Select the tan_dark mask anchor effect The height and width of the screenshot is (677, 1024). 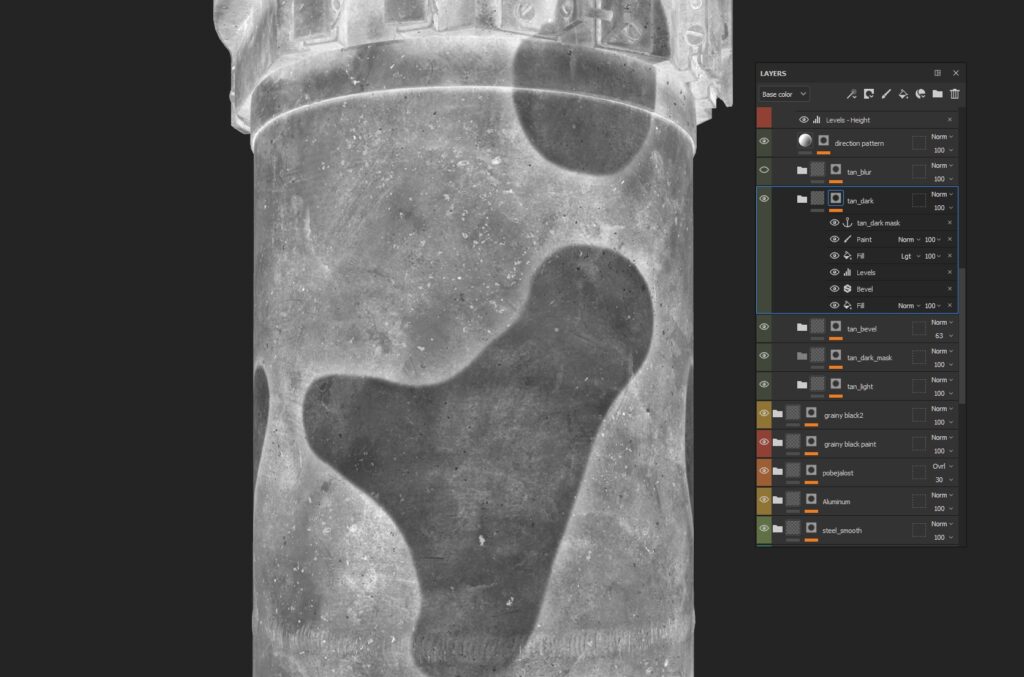click(x=878, y=223)
